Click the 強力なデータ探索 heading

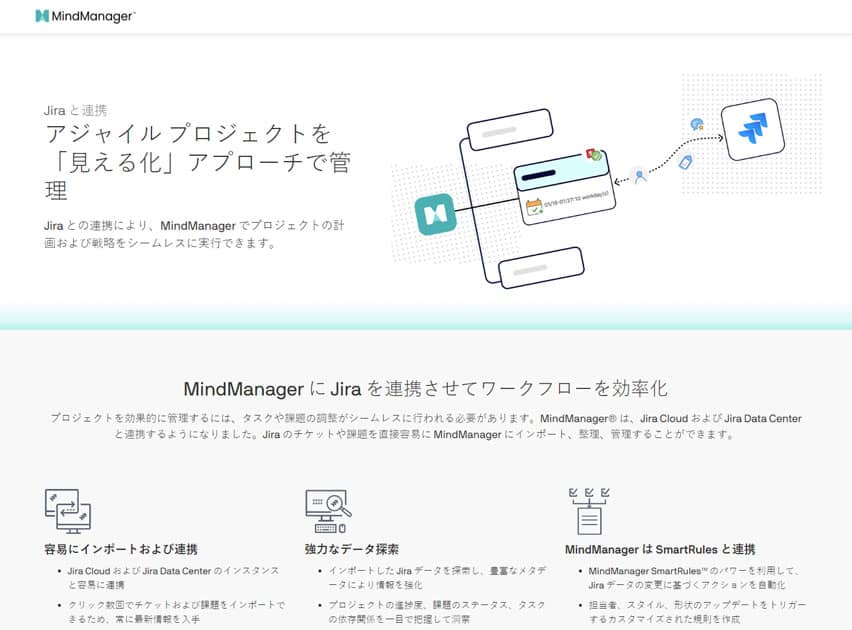[352, 549]
